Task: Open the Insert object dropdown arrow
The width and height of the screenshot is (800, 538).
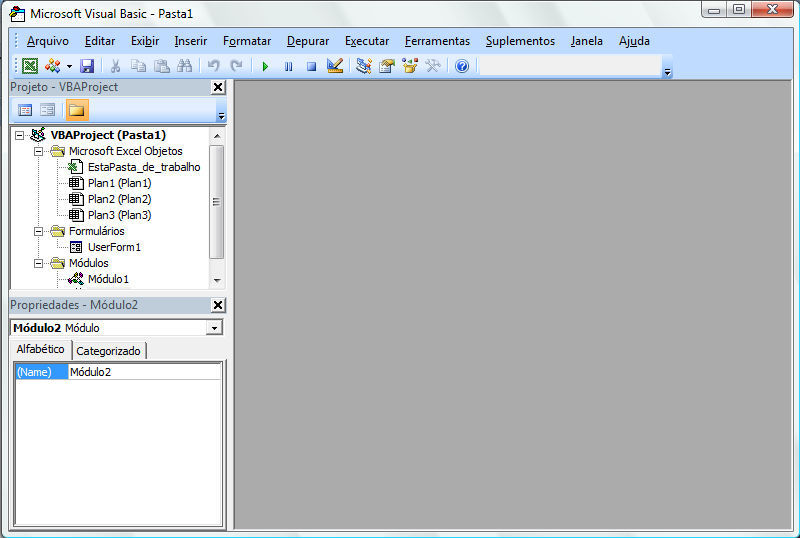Action: coord(69,66)
